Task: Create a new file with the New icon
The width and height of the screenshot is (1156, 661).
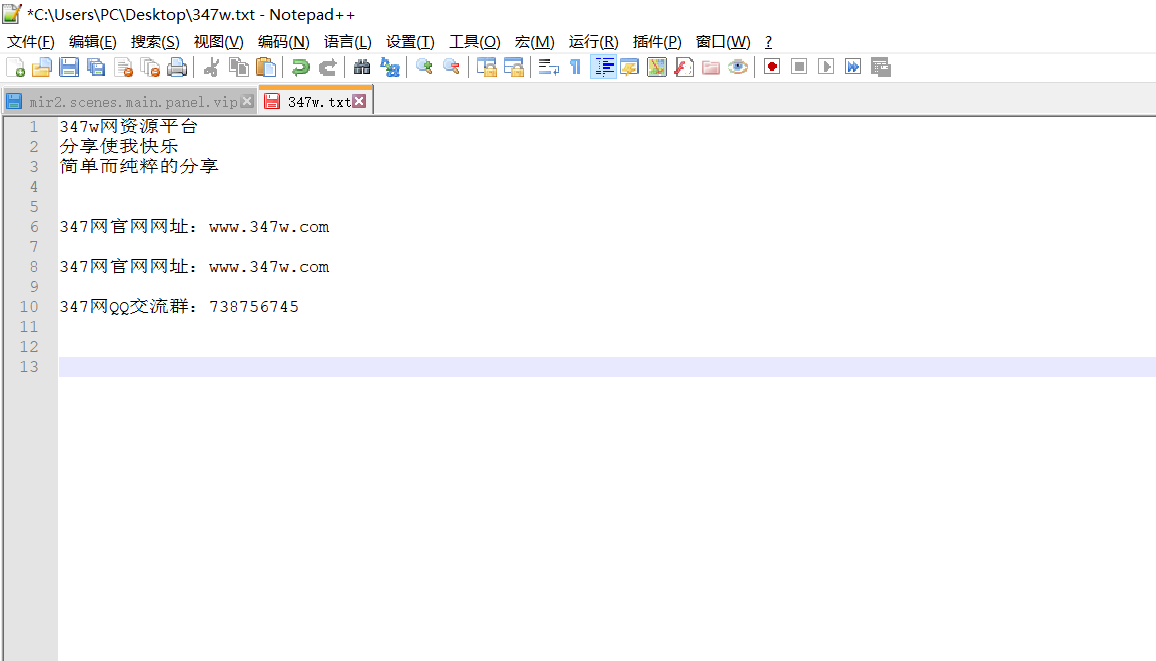Action: (x=15, y=67)
